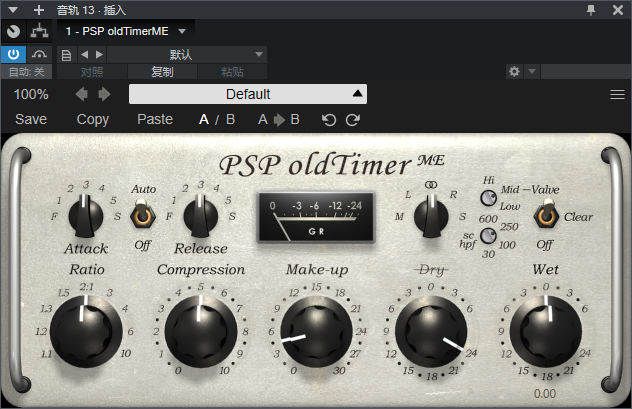Click the undo curved arrow

pos(329,120)
